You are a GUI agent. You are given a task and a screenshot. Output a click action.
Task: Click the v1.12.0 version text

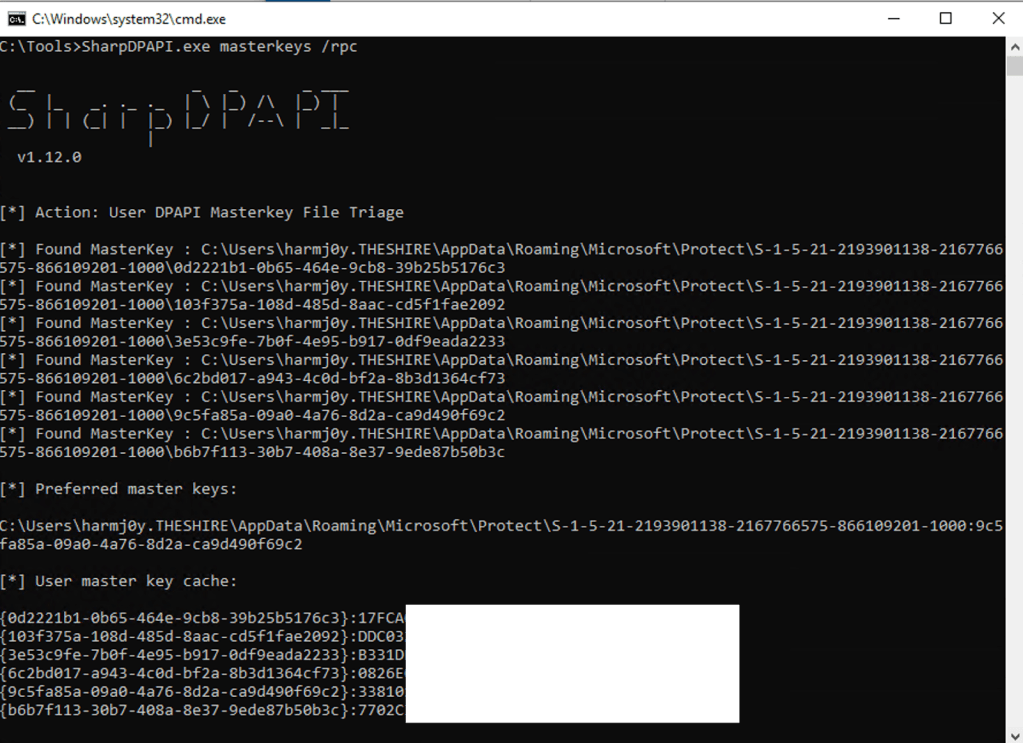[49, 157]
